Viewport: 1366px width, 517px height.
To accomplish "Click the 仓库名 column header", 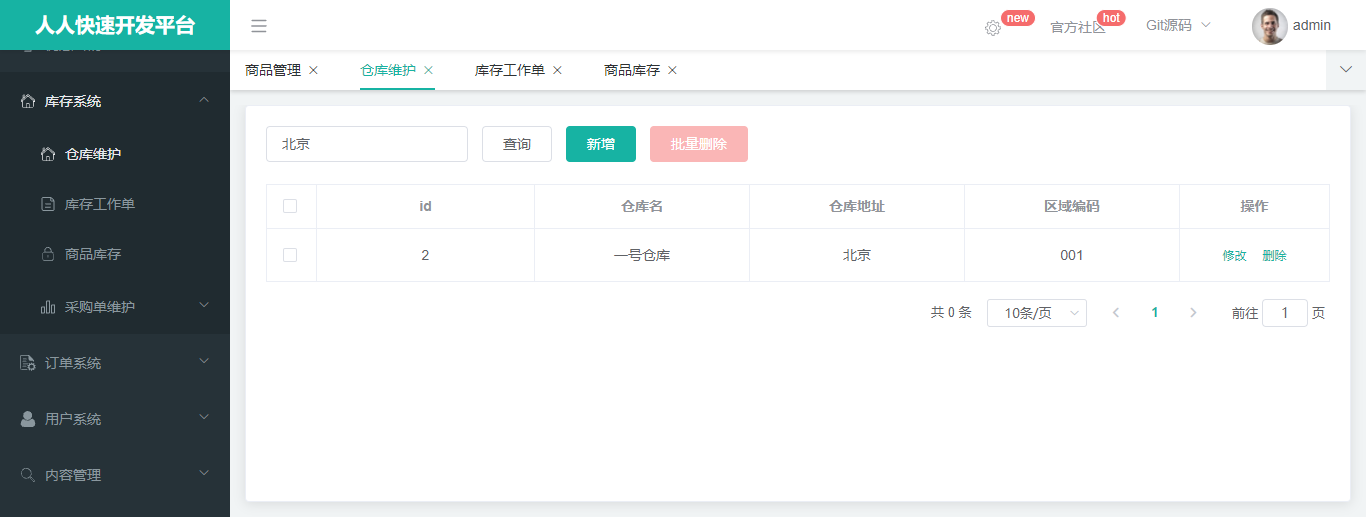I will pos(642,206).
